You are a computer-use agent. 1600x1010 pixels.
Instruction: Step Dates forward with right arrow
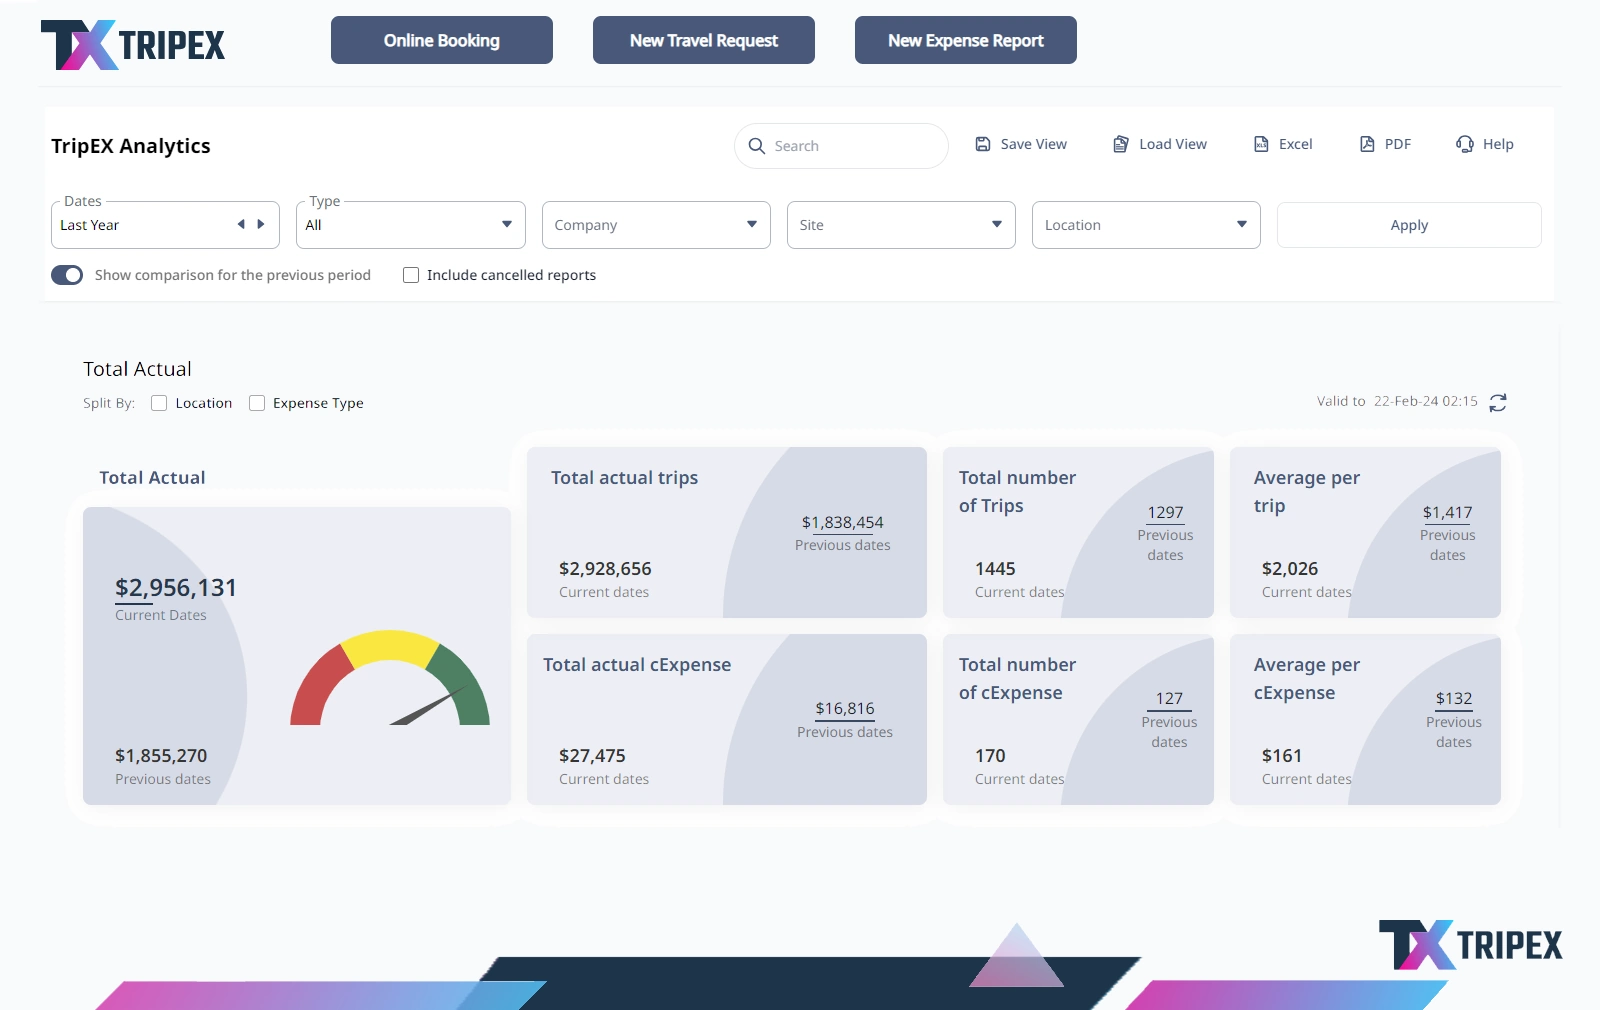[261, 224]
